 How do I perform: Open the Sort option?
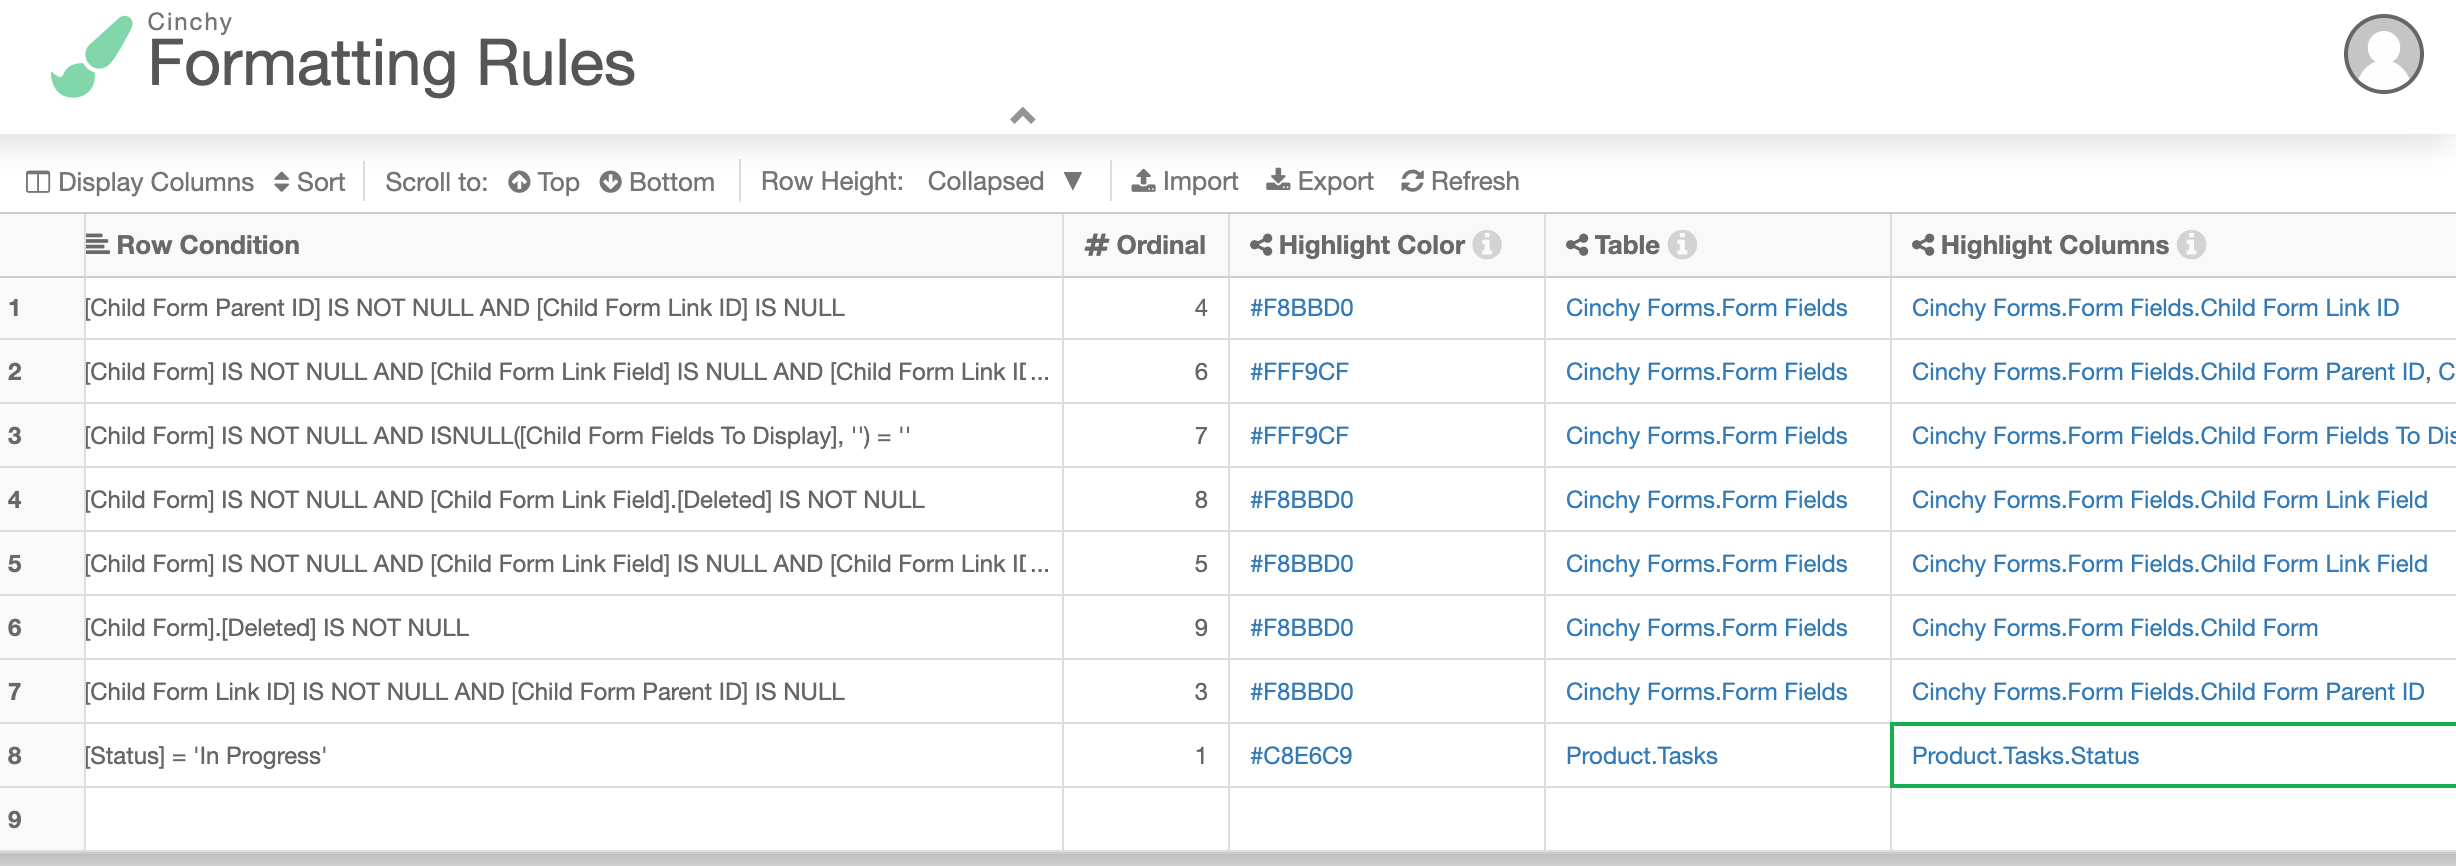[309, 182]
